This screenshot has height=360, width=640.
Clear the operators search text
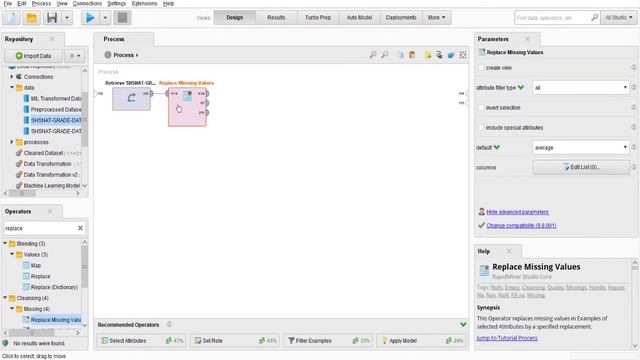tap(80, 228)
